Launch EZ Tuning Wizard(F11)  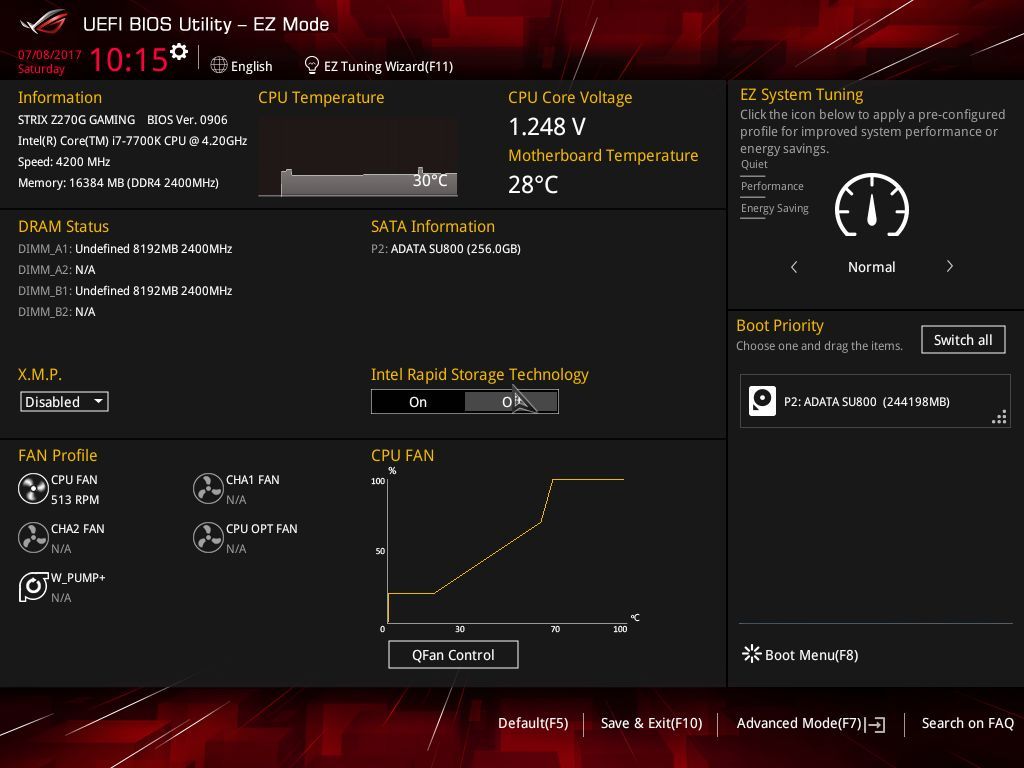[388, 66]
